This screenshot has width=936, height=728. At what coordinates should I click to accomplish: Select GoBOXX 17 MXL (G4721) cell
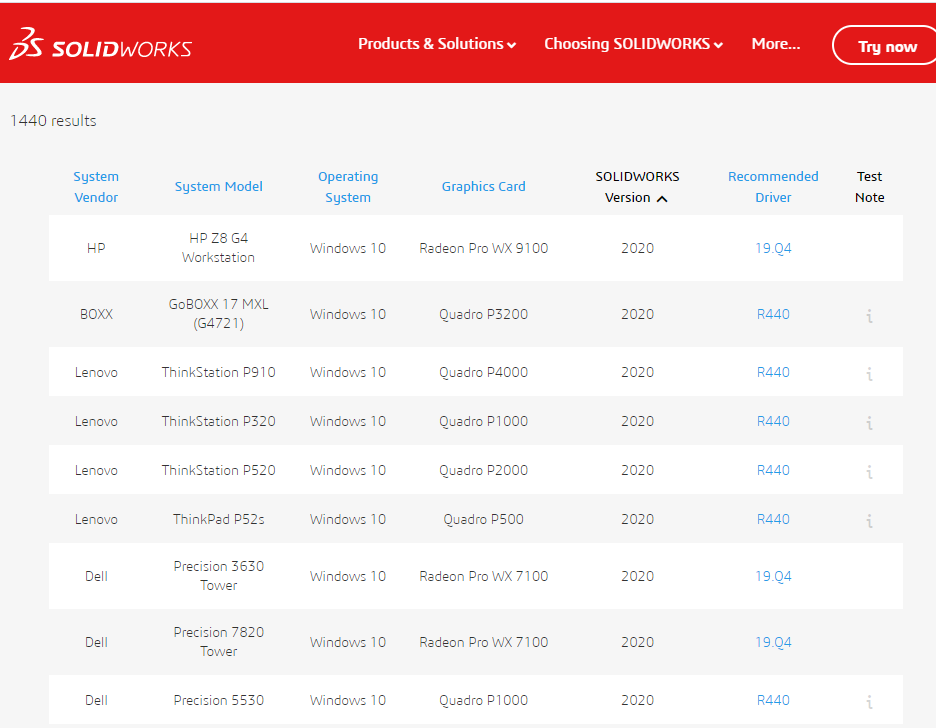[218, 314]
